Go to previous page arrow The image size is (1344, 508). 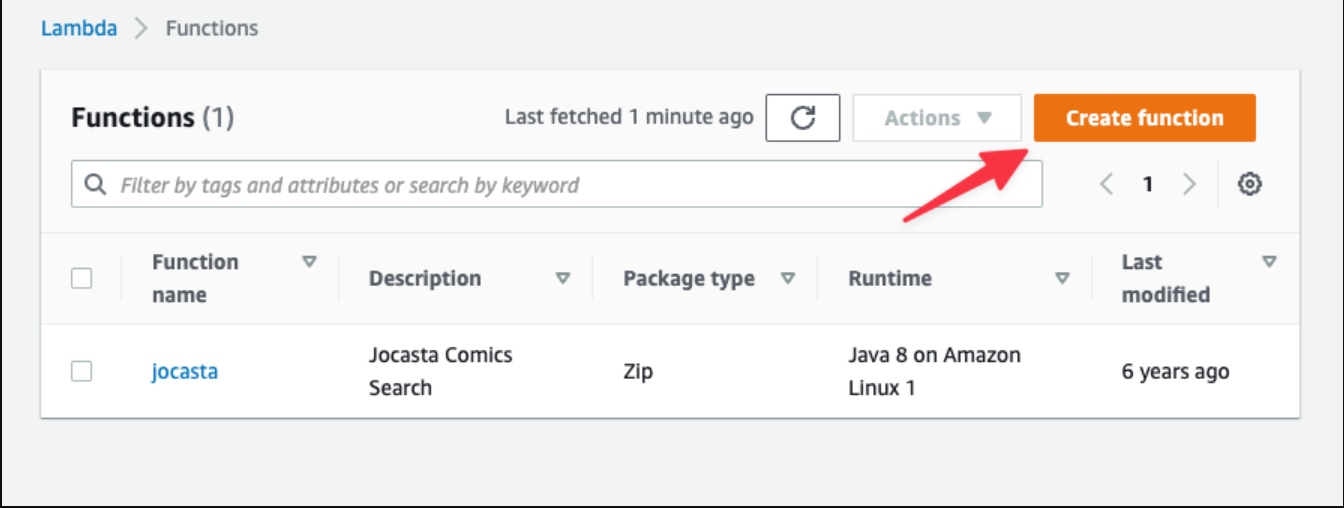tap(1107, 184)
